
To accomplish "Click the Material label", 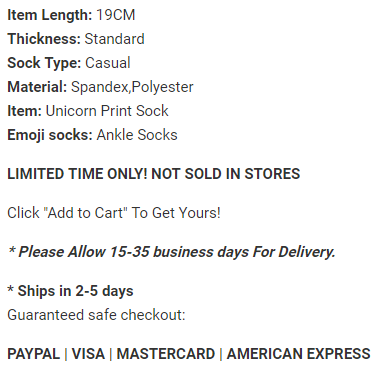I will tap(37, 87).
